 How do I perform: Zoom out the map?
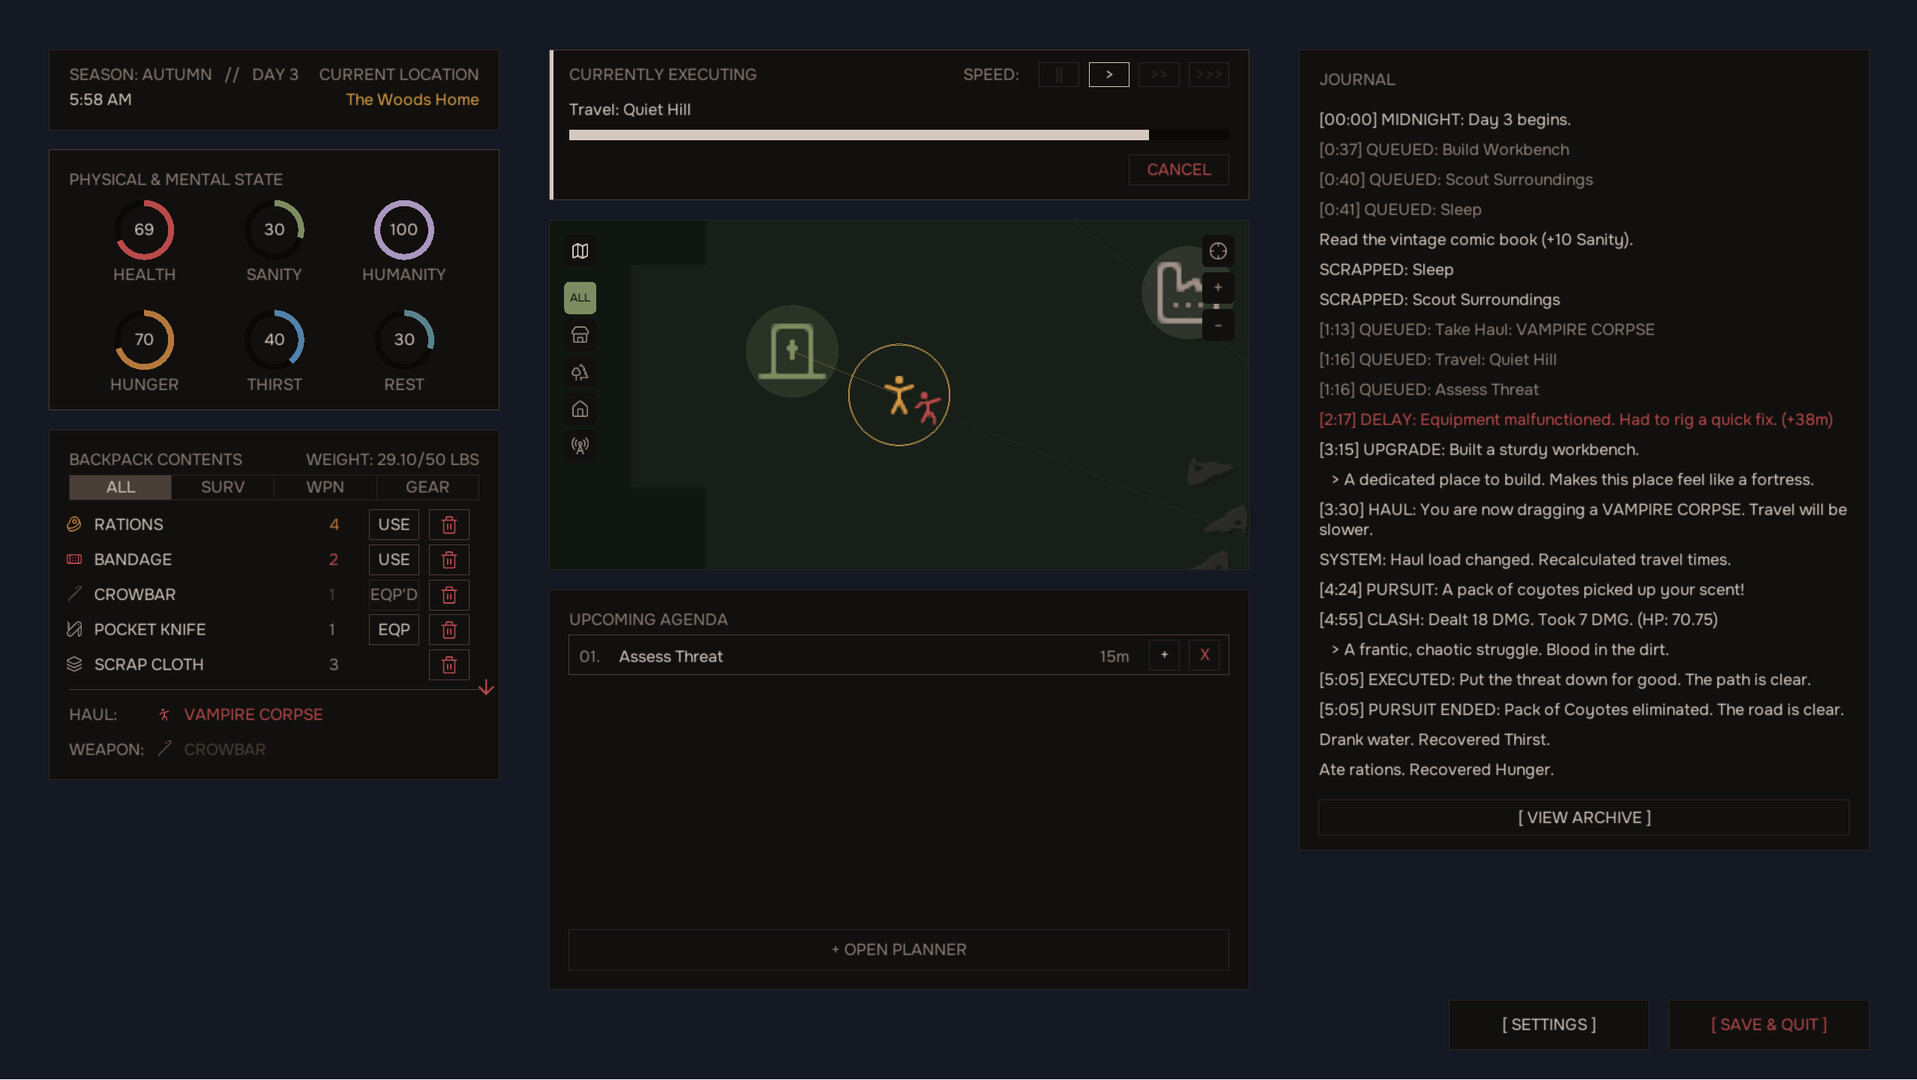pos(1218,325)
